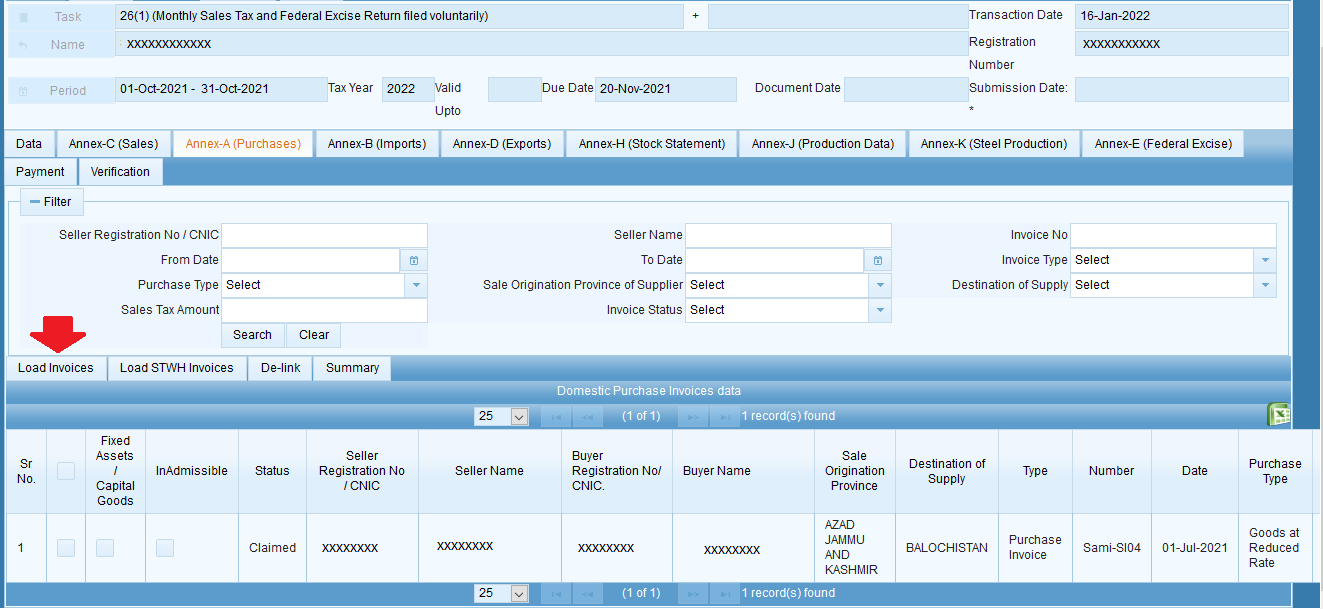Click the Summary button

pos(353,368)
